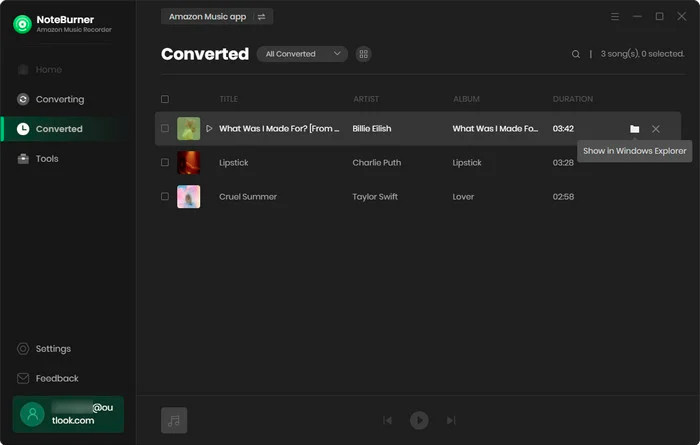Viewport: 700px width, 445px height.
Task: Open the Converted section
Action: click(68, 129)
